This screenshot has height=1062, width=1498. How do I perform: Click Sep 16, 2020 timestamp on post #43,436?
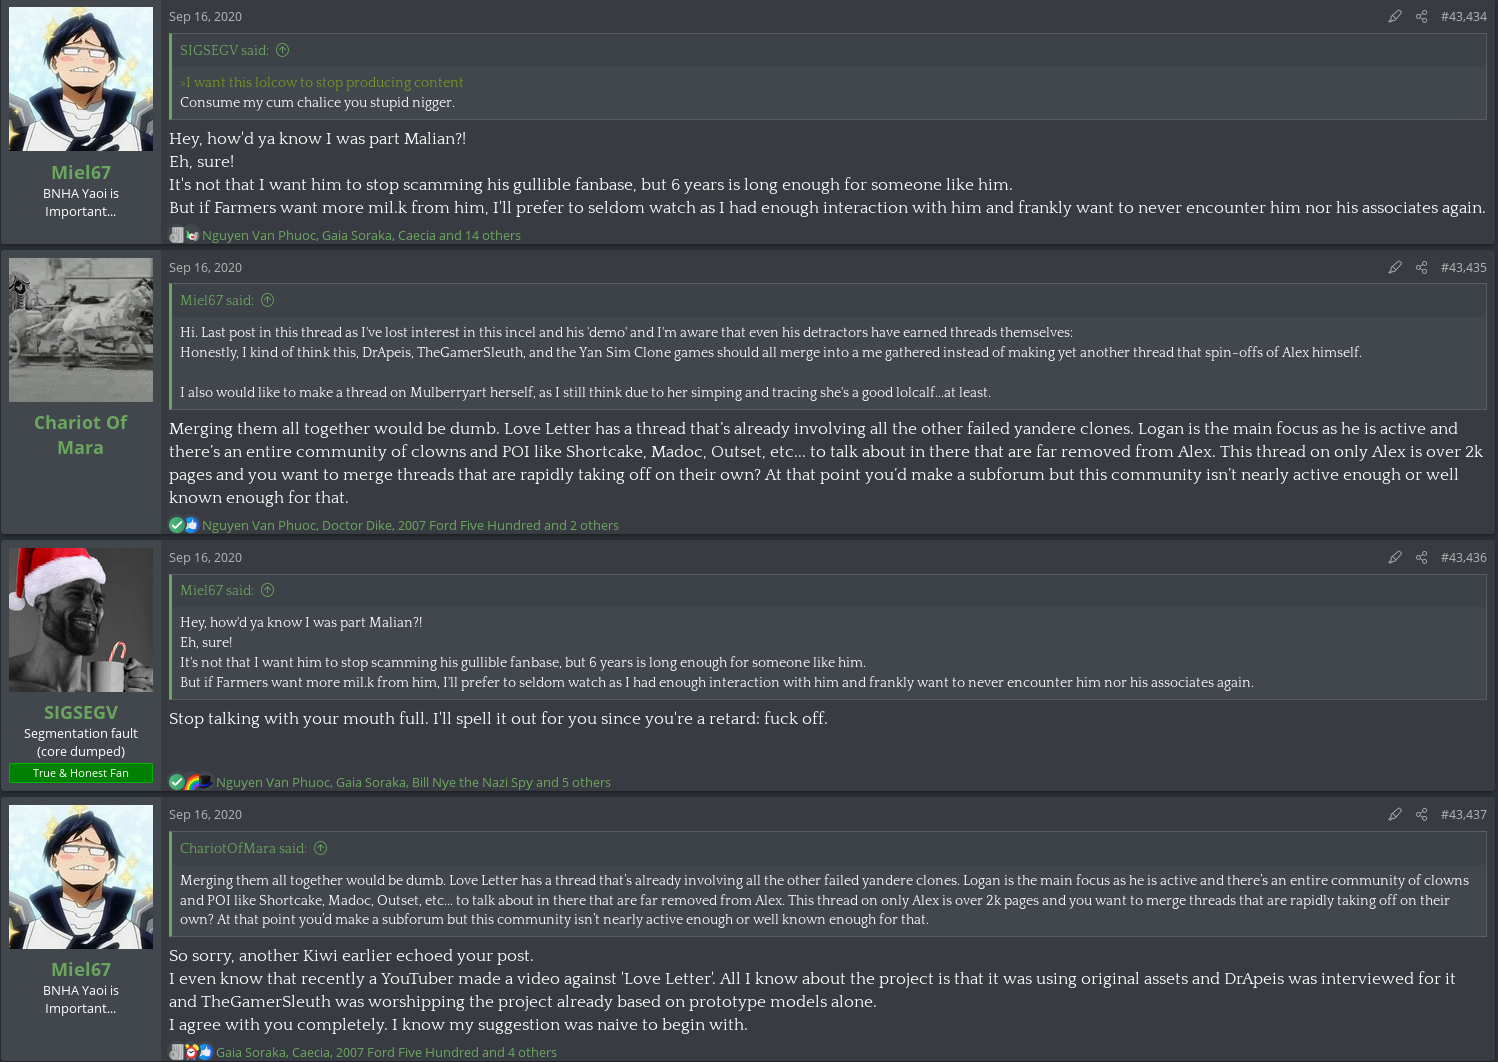point(205,558)
